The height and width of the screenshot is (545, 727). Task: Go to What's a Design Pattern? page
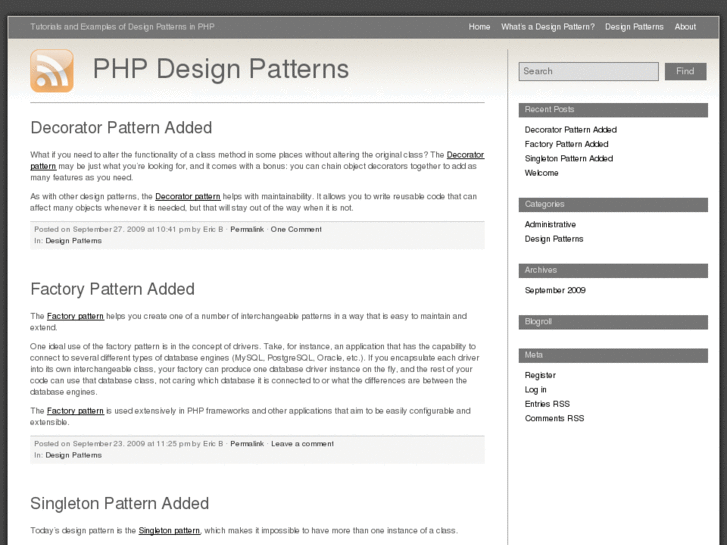(547, 27)
